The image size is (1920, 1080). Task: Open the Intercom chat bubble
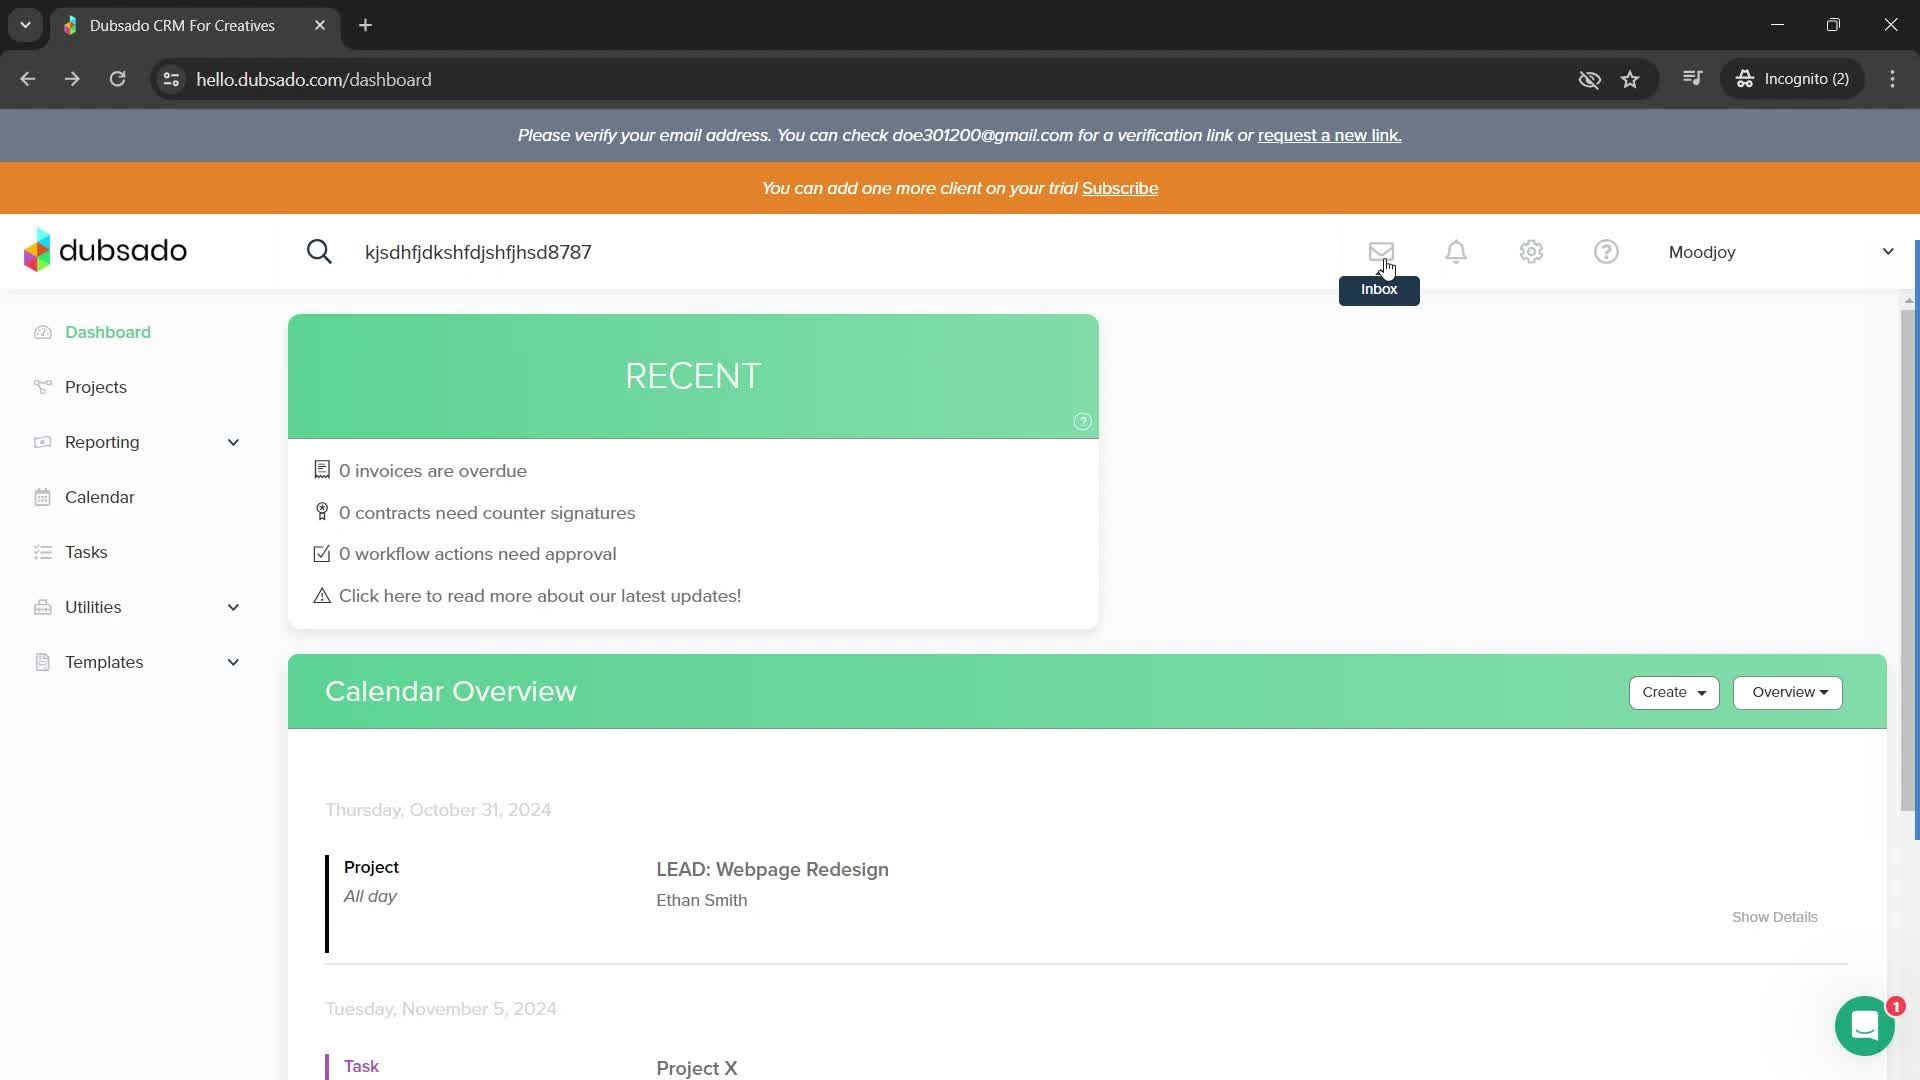[1864, 1026]
